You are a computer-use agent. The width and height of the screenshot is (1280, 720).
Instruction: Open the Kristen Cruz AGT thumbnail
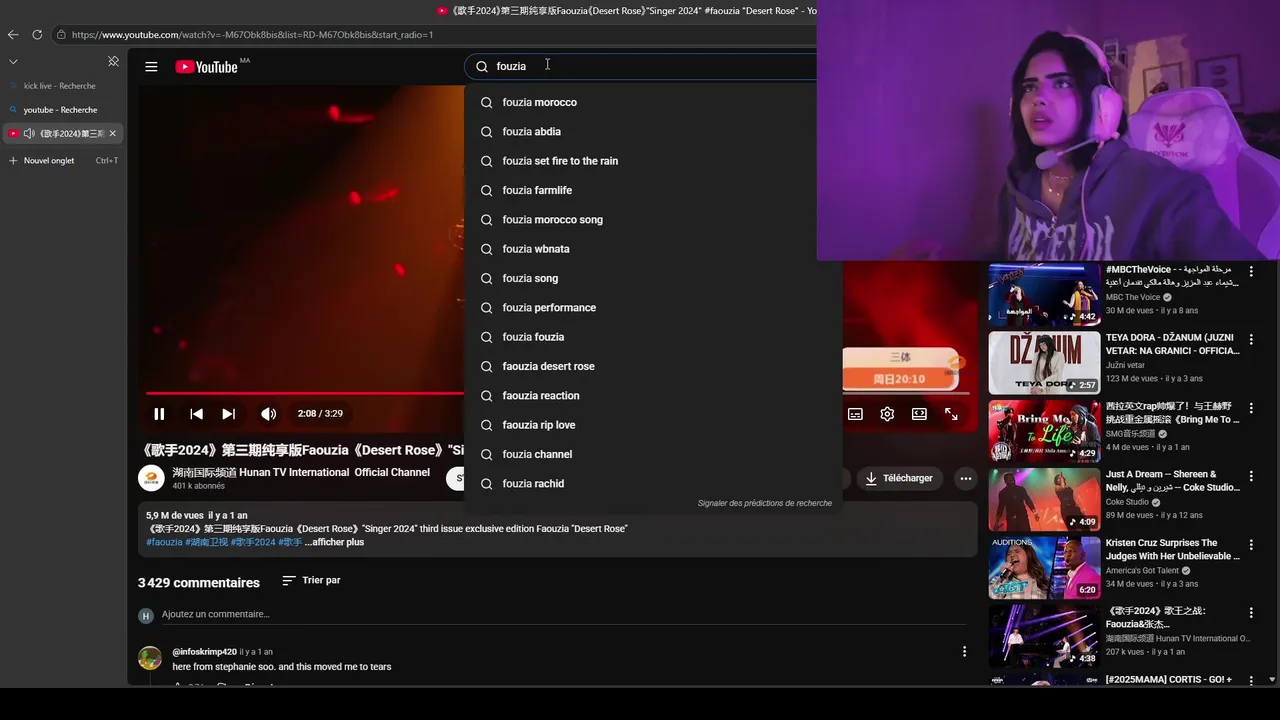click(1044, 567)
